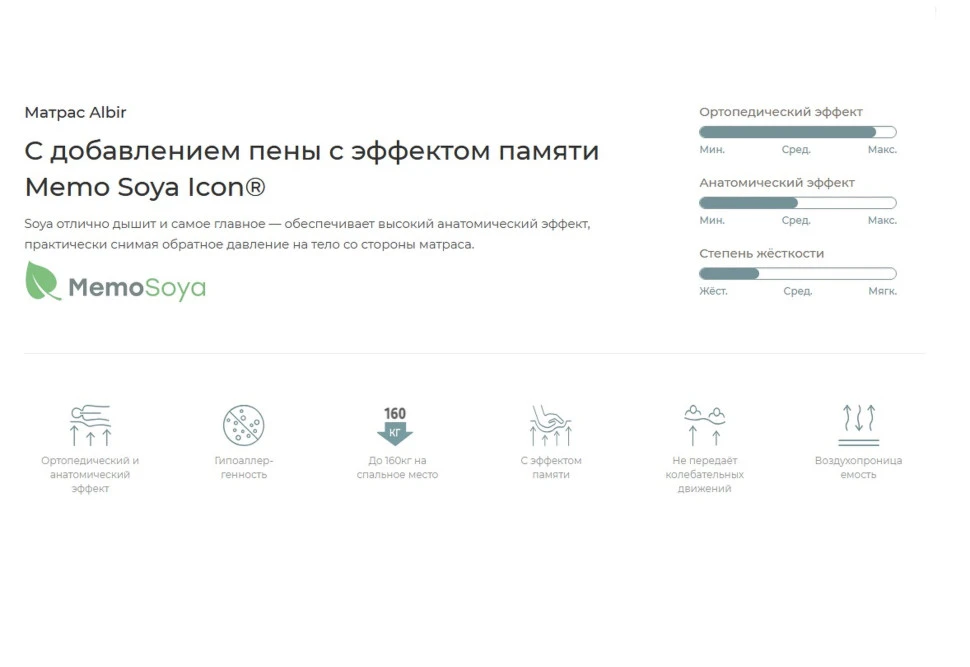Click the Ортопедический эффект progress bar
970x667 pixels.
tap(797, 132)
